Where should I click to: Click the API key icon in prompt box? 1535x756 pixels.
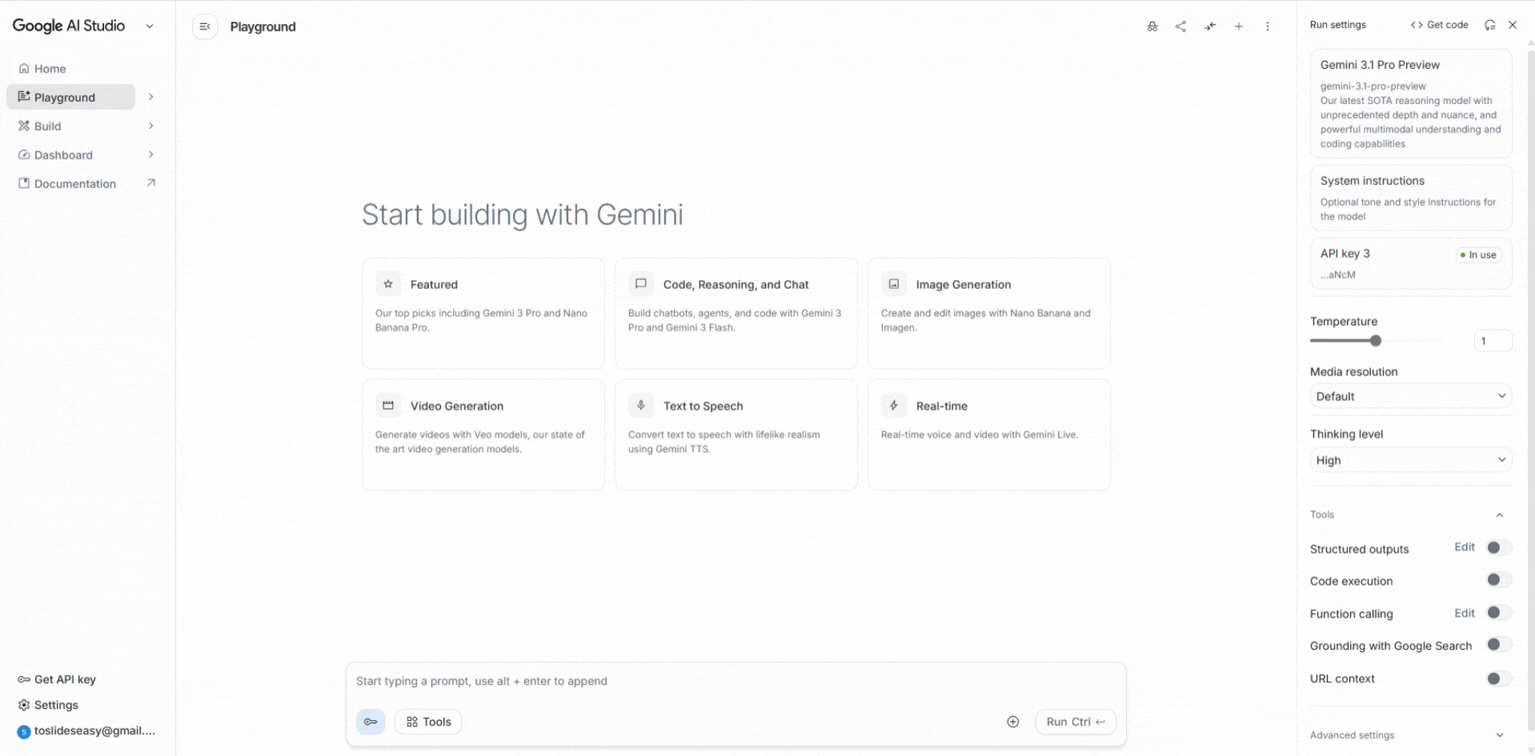click(x=370, y=722)
